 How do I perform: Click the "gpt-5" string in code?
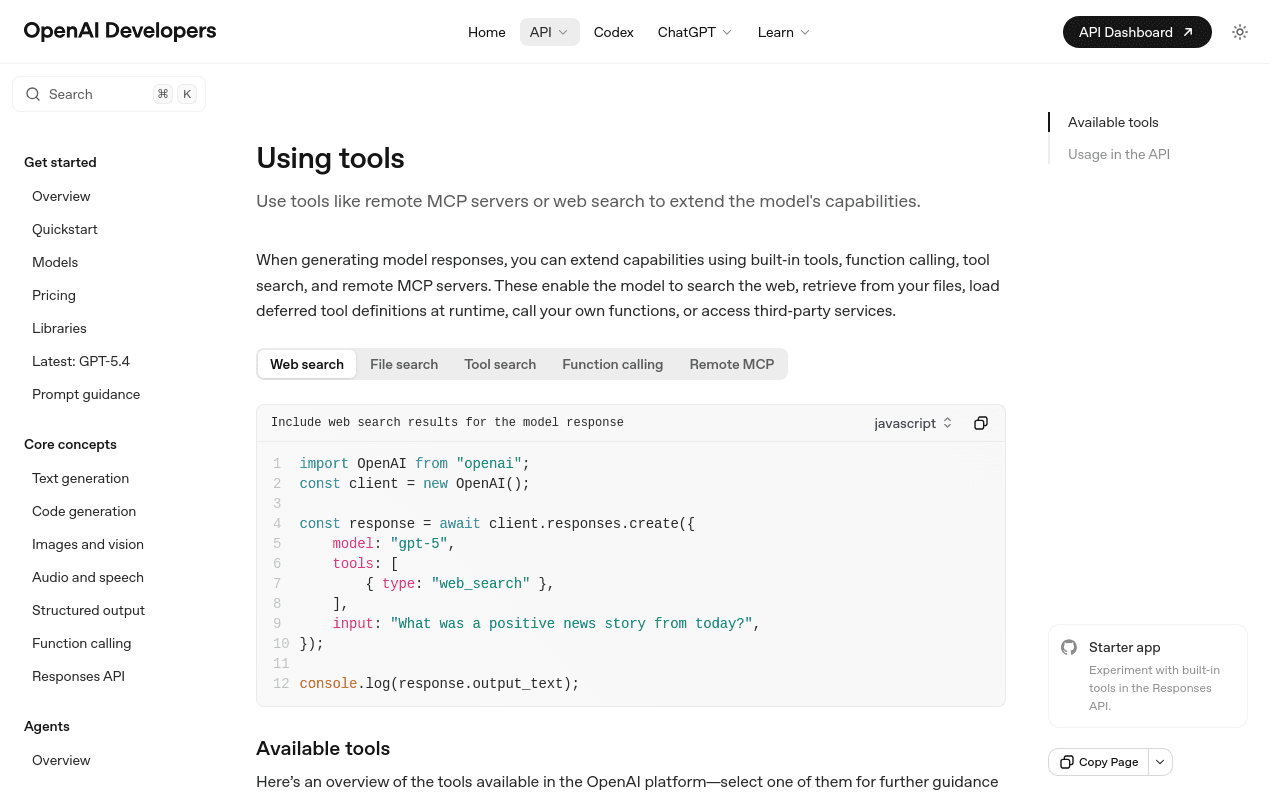point(419,543)
